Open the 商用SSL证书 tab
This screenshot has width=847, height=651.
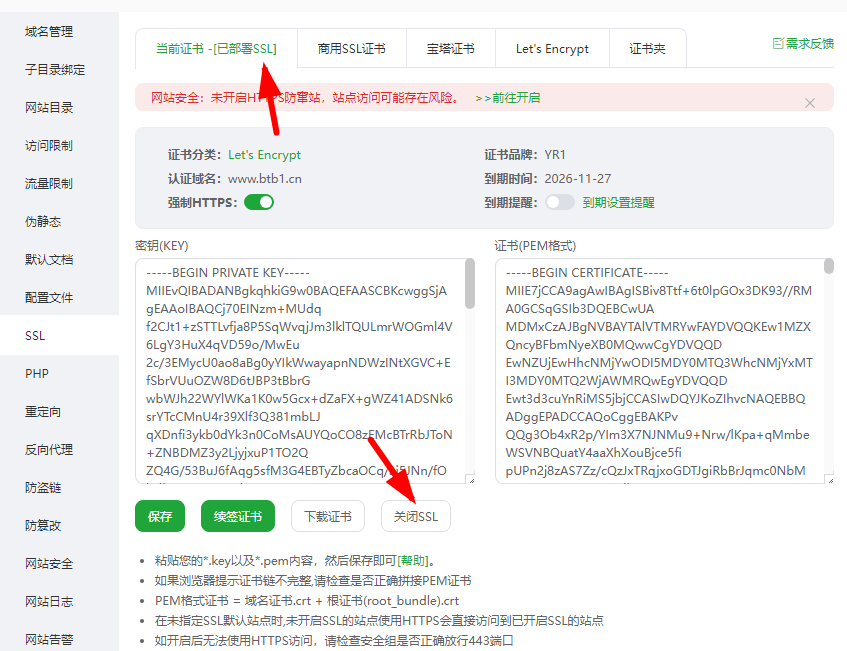coord(352,49)
